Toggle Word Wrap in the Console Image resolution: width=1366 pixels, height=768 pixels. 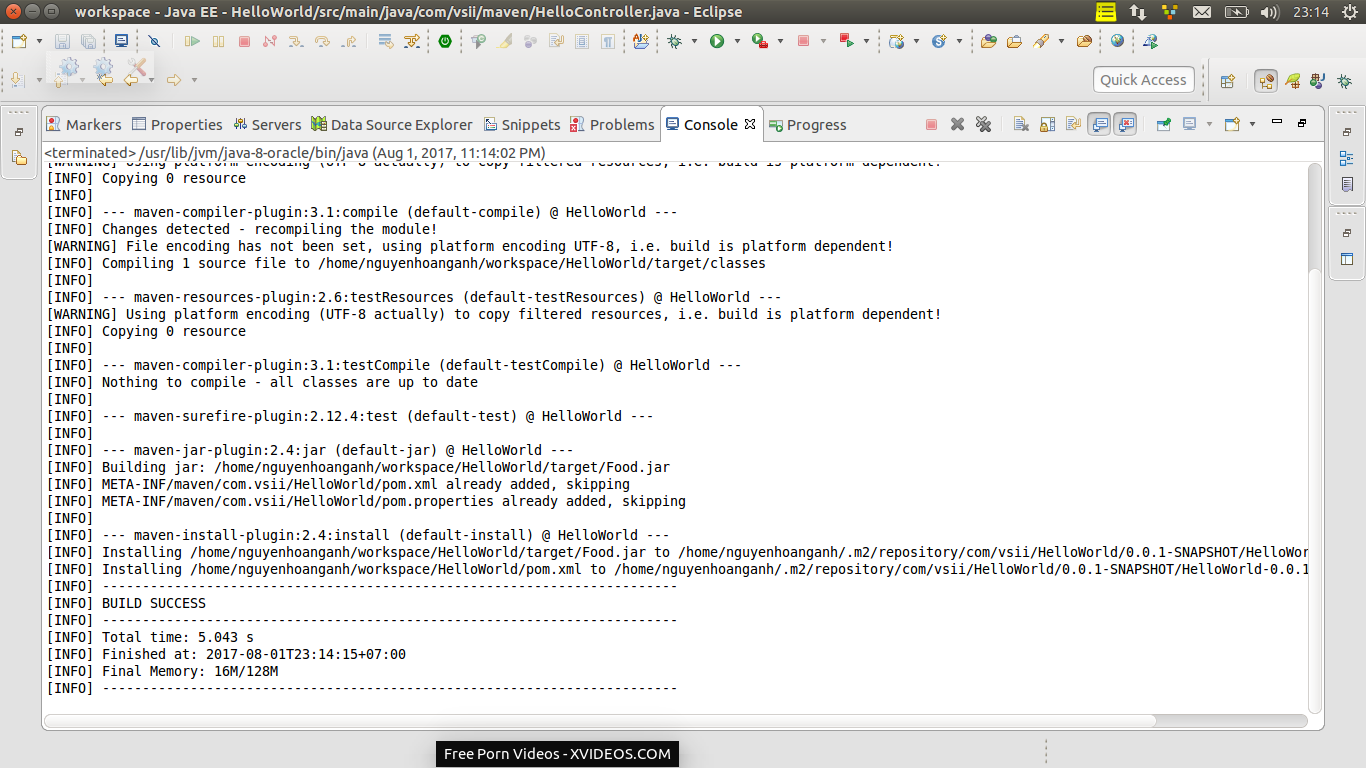click(x=1073, y=124)
